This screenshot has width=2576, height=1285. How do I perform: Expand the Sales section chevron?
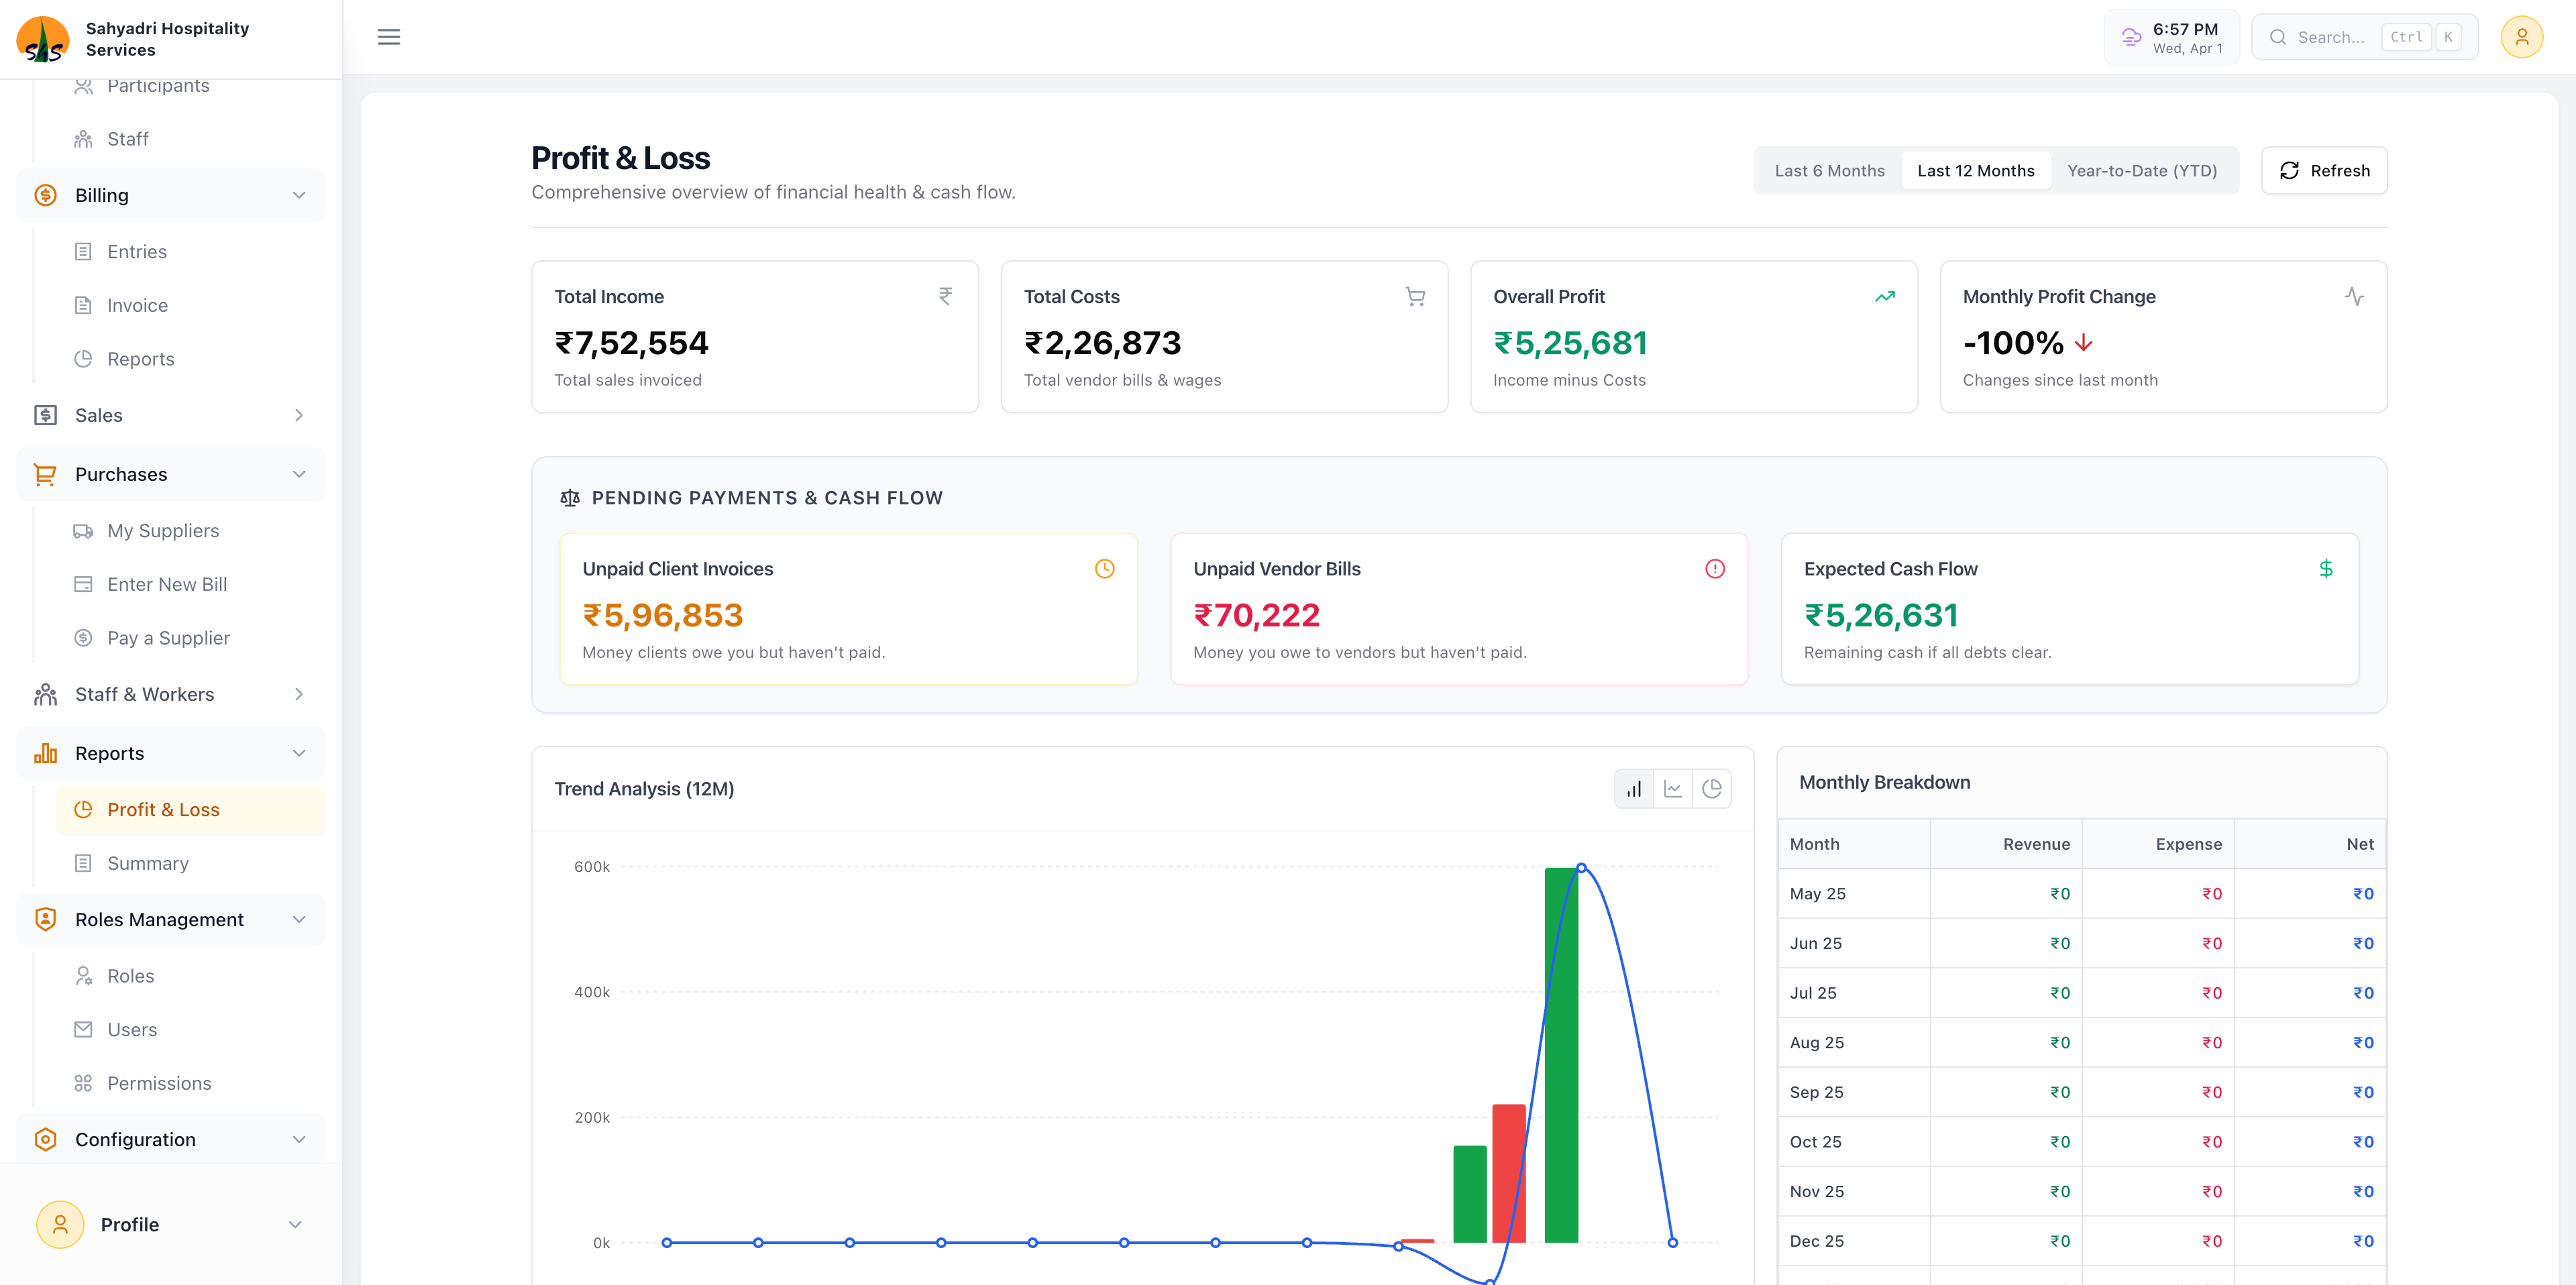[299, 415]
